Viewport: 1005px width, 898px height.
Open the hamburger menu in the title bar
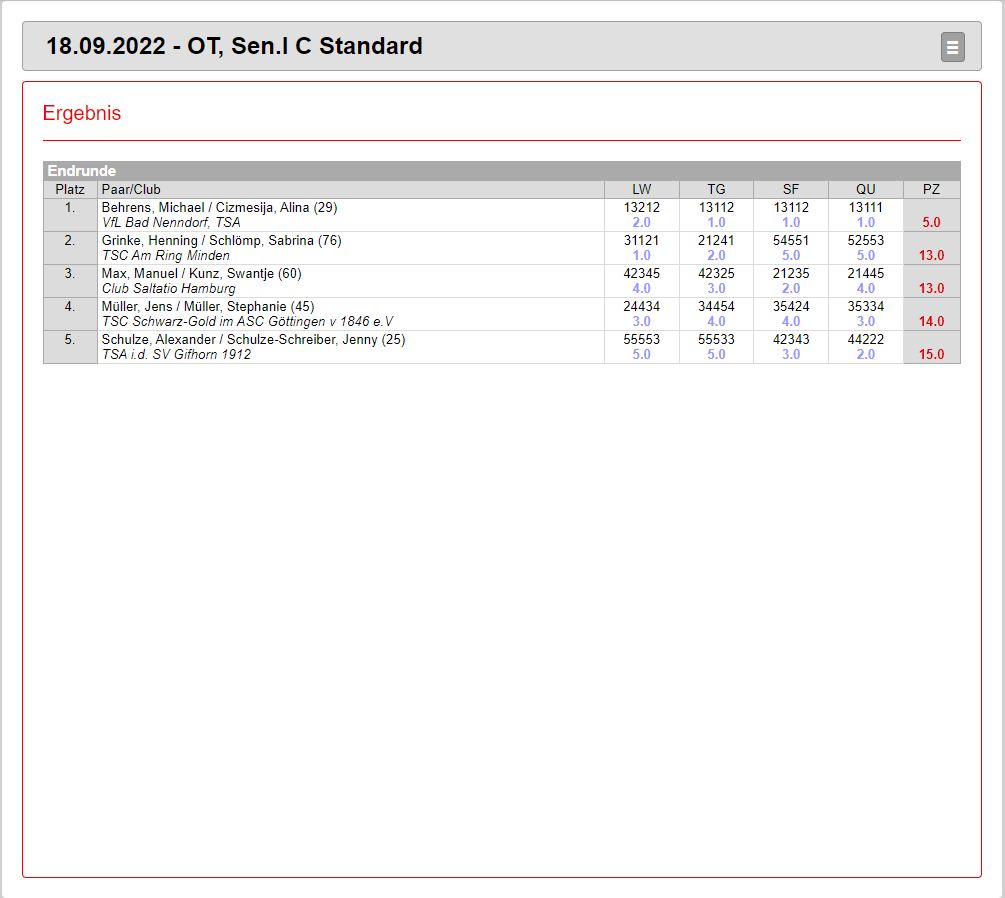[x=952, y=47]
